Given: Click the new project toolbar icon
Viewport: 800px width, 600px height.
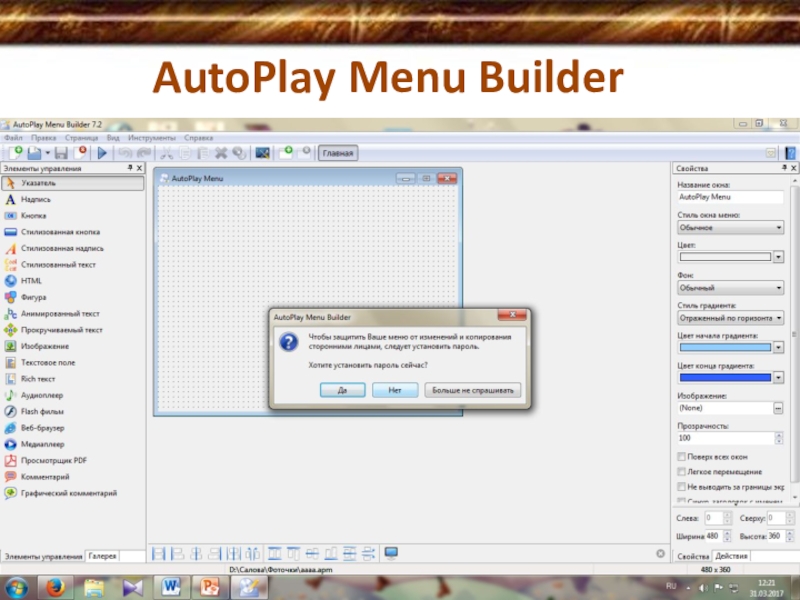Looking at the screenshot, I should pyautogui.click(x=15, y=153).
